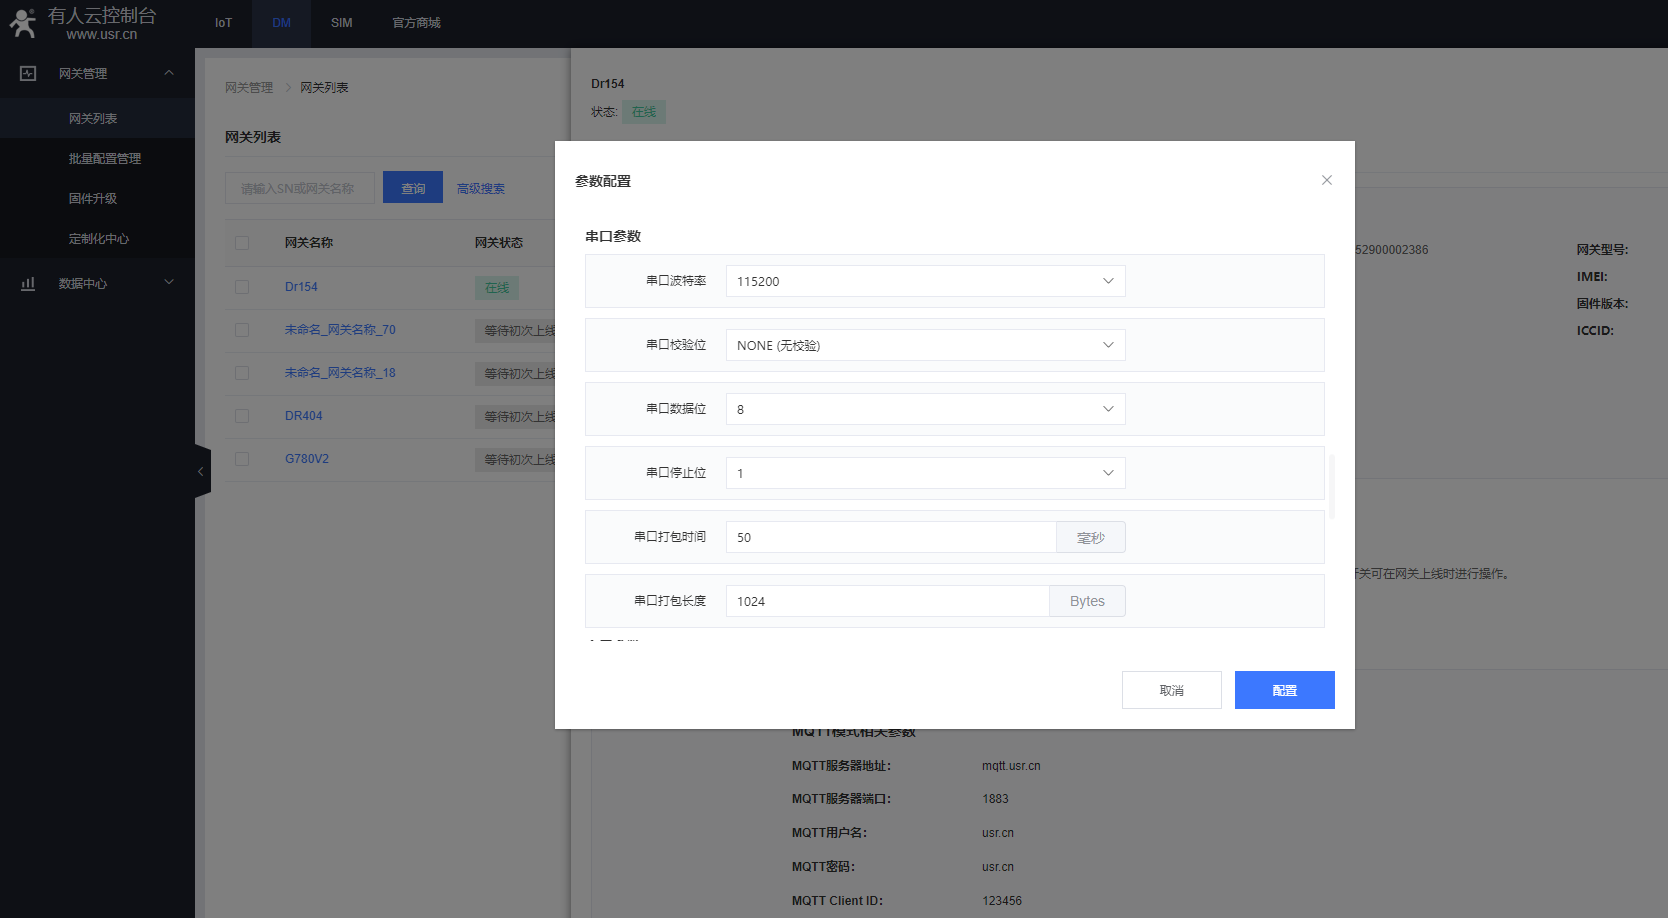Collapse the sidebar with the arrow handle

pos(202,471)
